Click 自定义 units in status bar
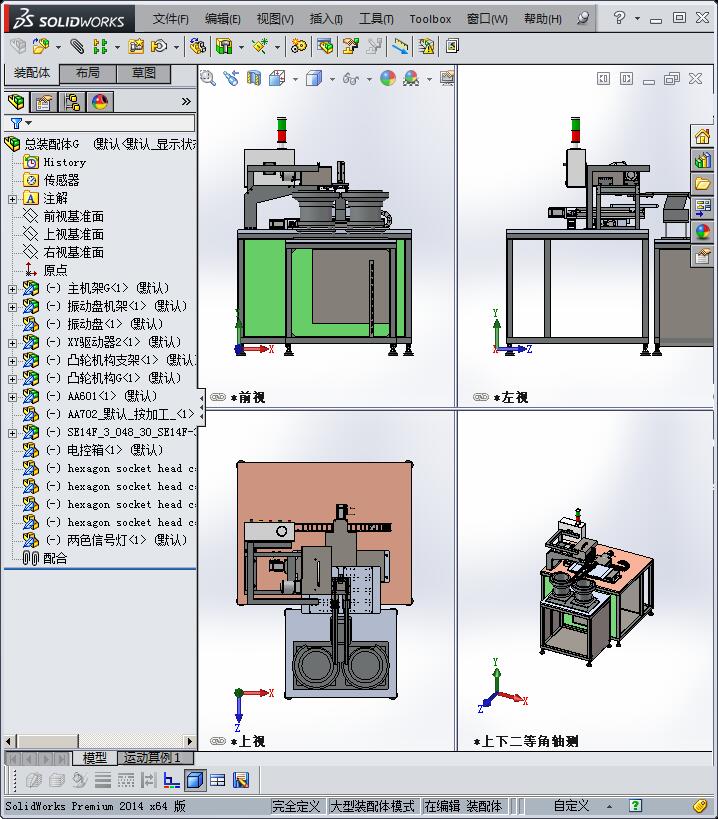This screenshot has height=819, width=718. point(571,806)
